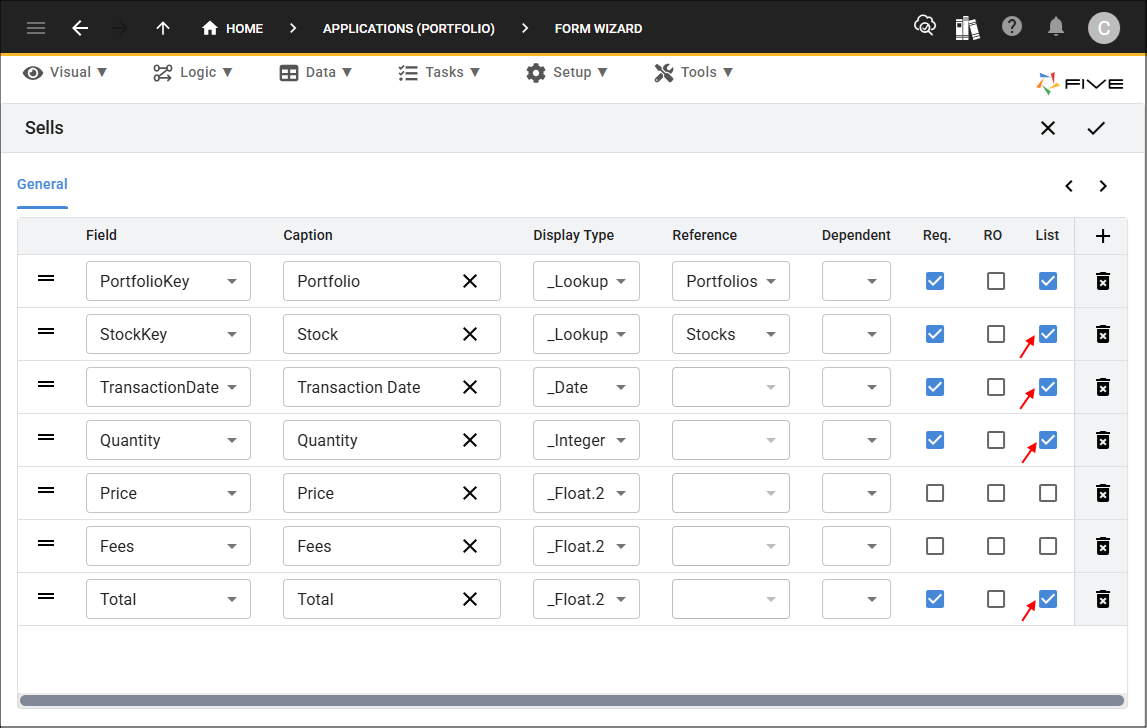Grab the PortfolioKey row reorder handle
Image resolution: width=1147 pixels, height=728 pixels.
[x=46, y=278]
